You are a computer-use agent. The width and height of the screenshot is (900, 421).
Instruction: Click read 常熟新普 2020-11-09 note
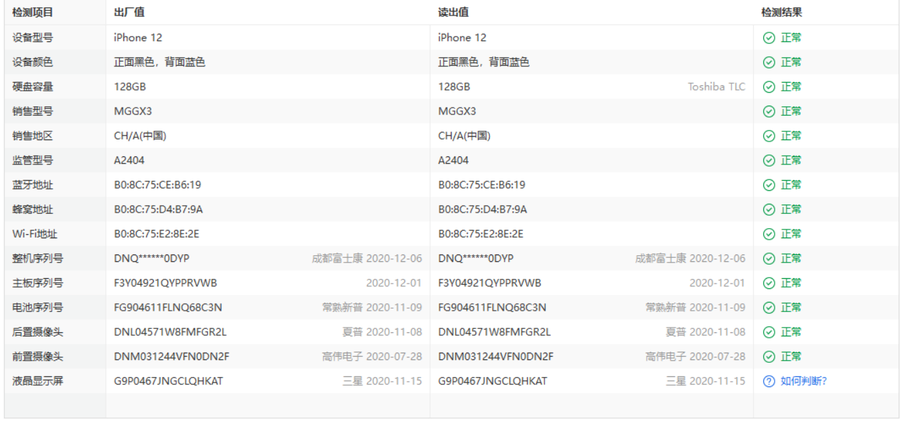(x=696, y=308)
